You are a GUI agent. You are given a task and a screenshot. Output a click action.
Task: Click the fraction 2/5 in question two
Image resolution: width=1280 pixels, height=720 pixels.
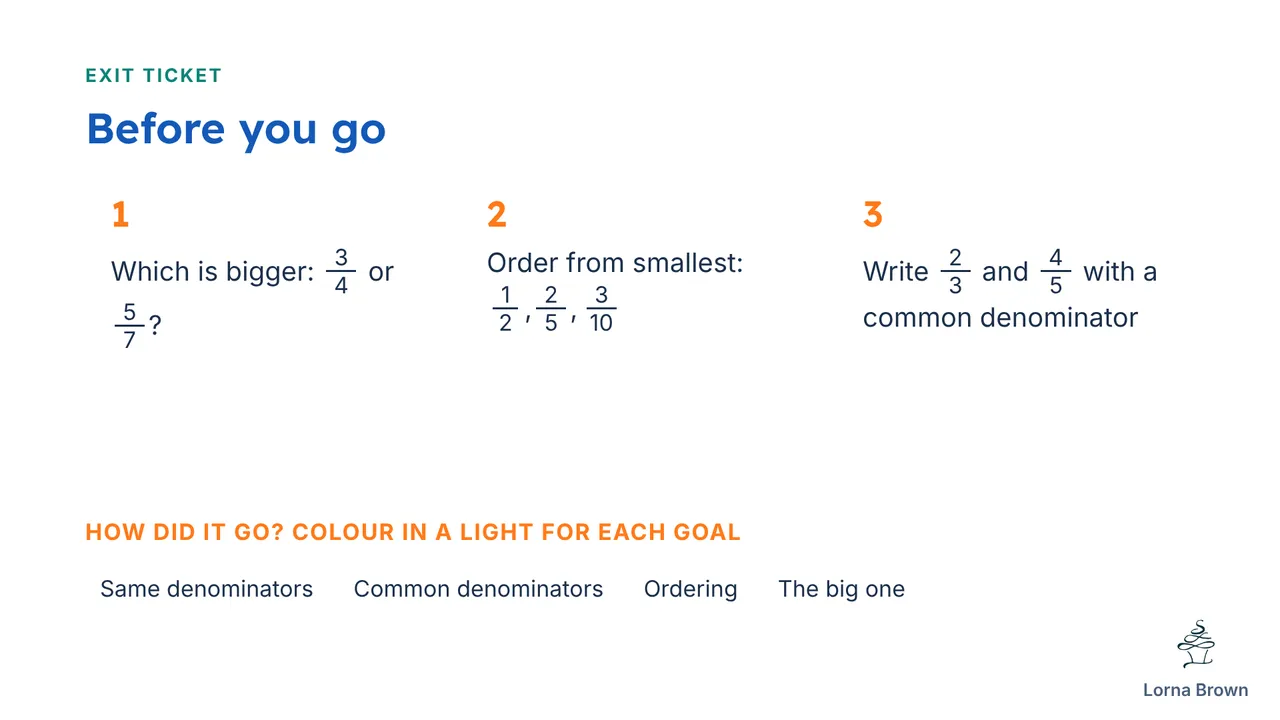click(551, 309)
